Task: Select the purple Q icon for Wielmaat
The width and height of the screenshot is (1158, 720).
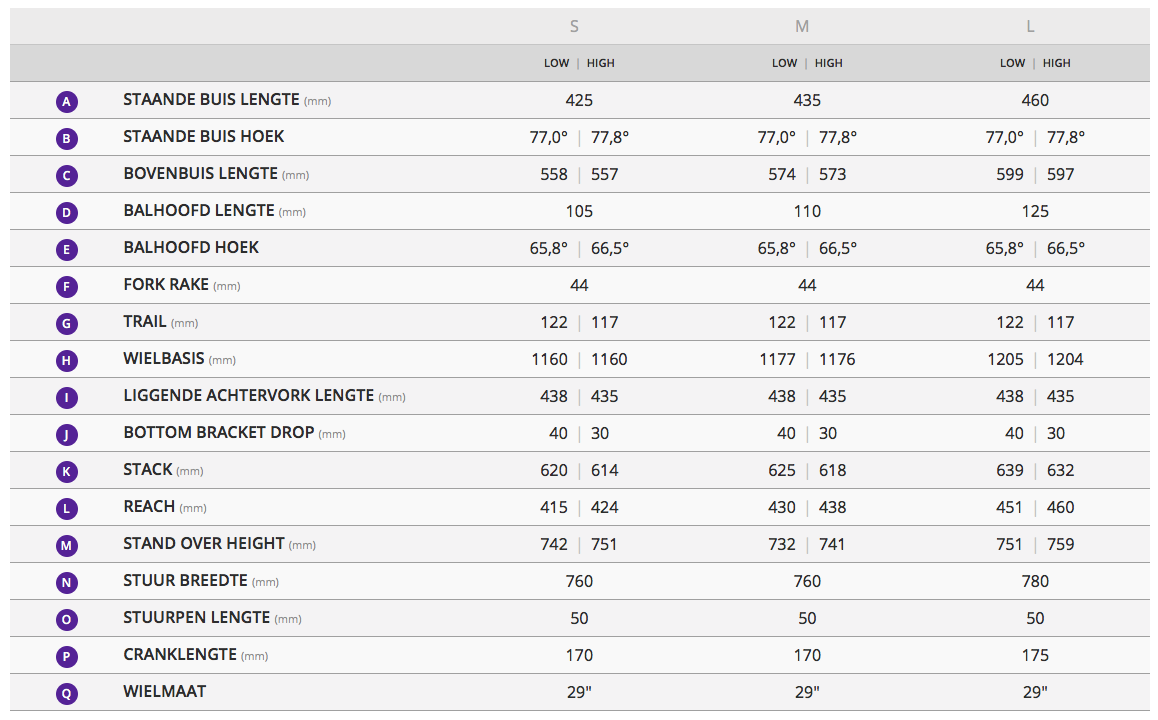Action: pos(67,694)
